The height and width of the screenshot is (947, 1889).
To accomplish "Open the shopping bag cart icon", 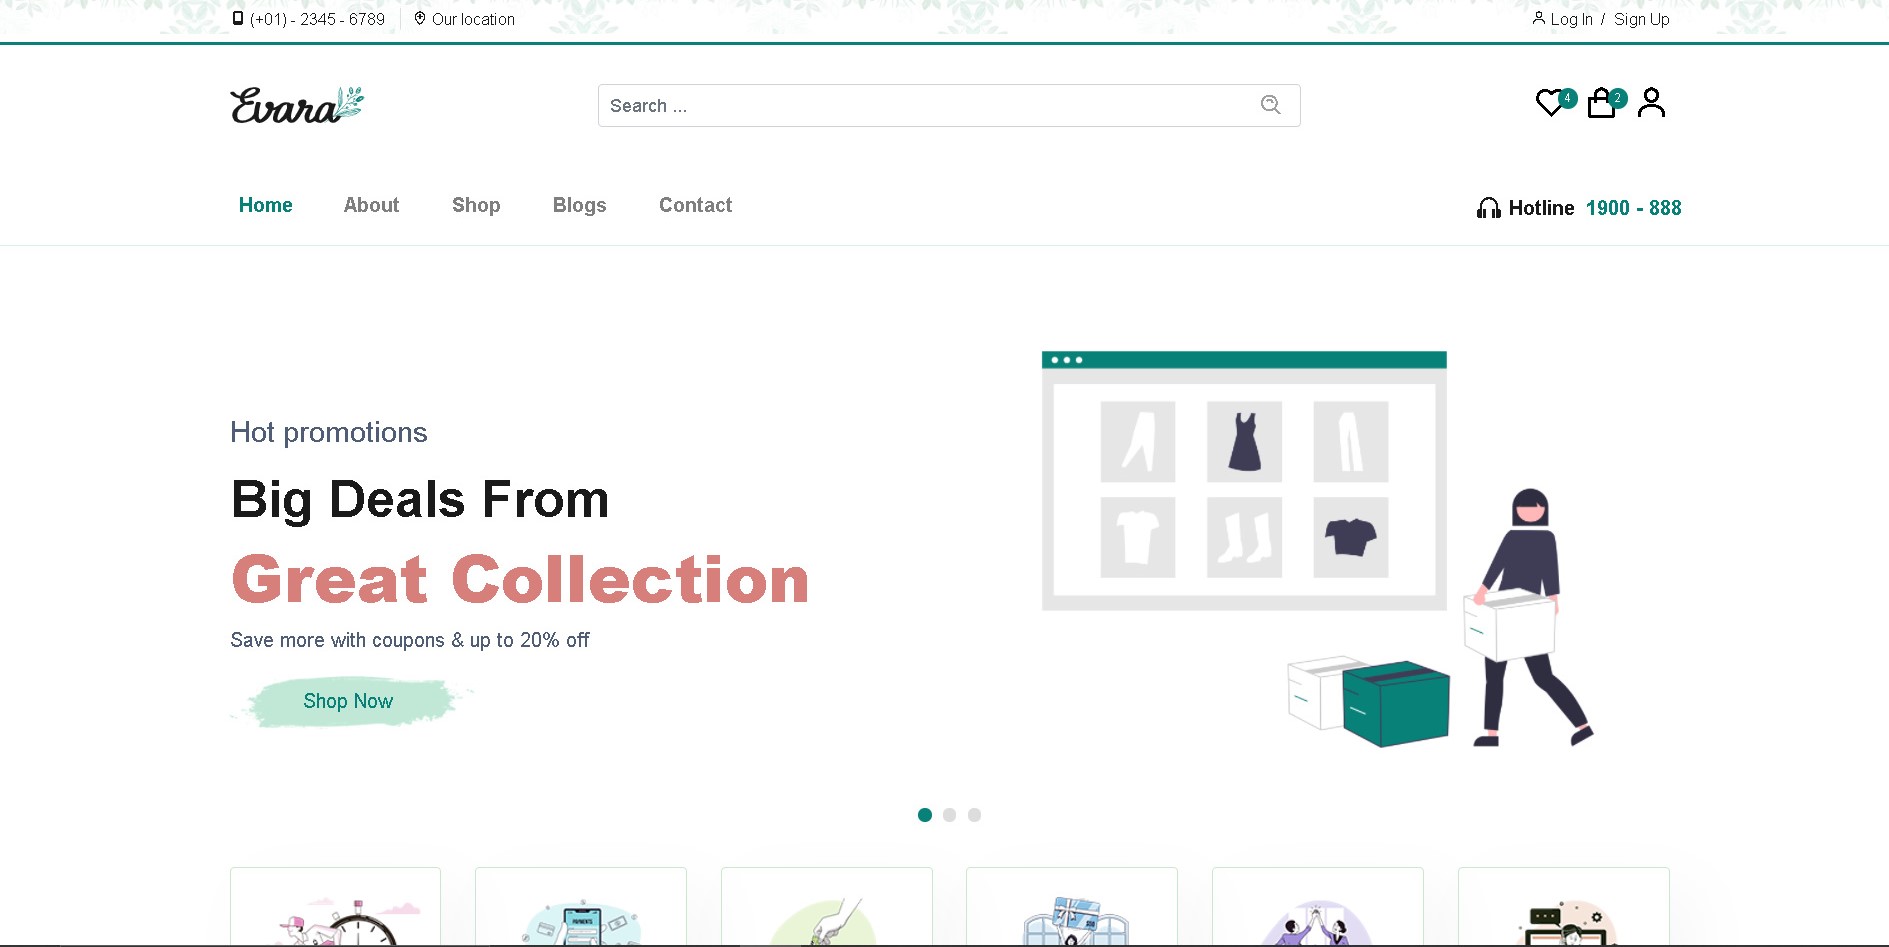I will pyautogui.click(x=1602, y=103).
